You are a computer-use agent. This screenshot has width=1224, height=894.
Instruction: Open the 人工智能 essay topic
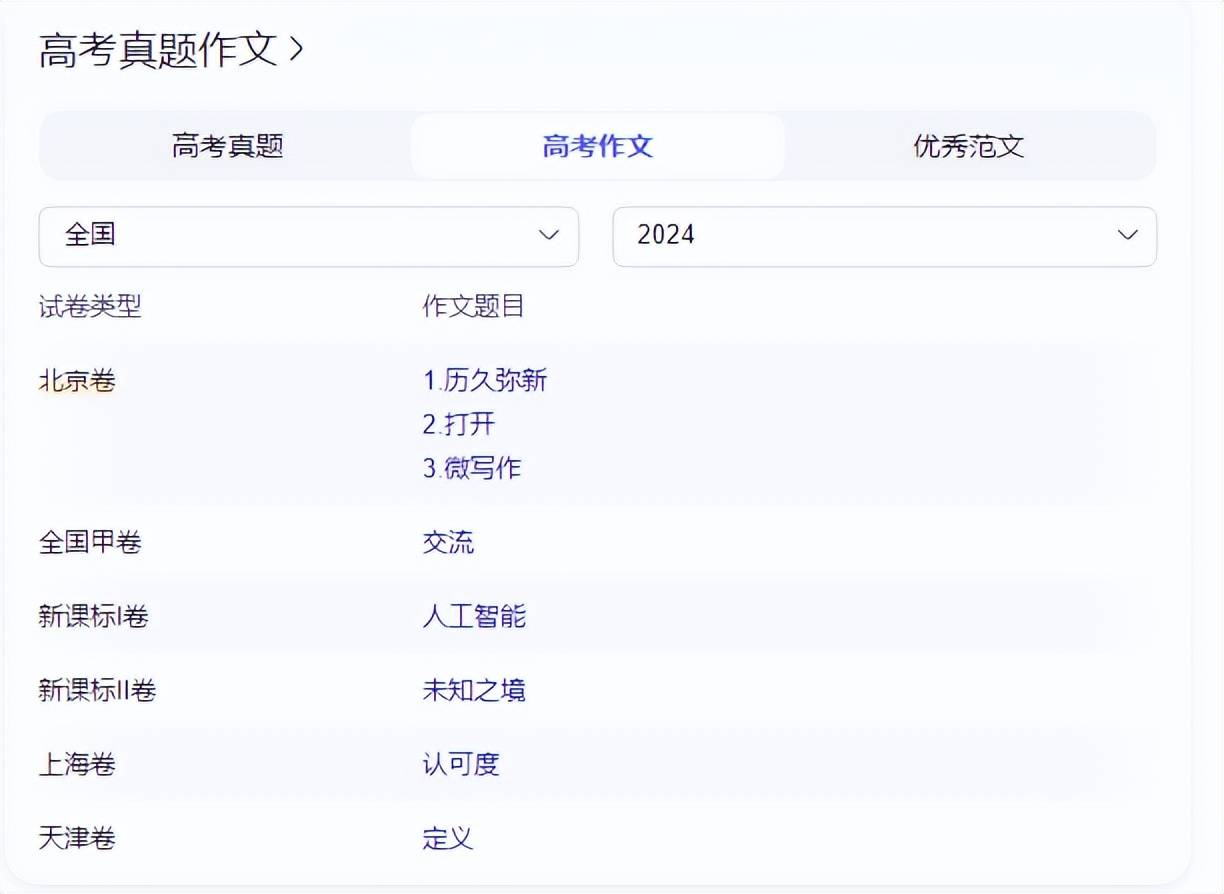[474, 616]
